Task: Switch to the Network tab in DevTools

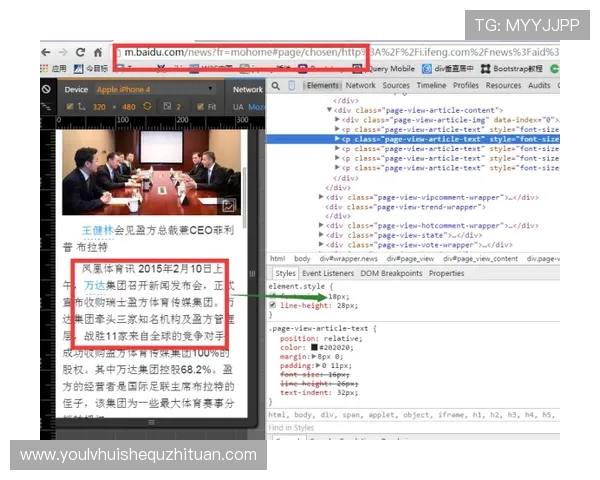Action: pos(360,87)
